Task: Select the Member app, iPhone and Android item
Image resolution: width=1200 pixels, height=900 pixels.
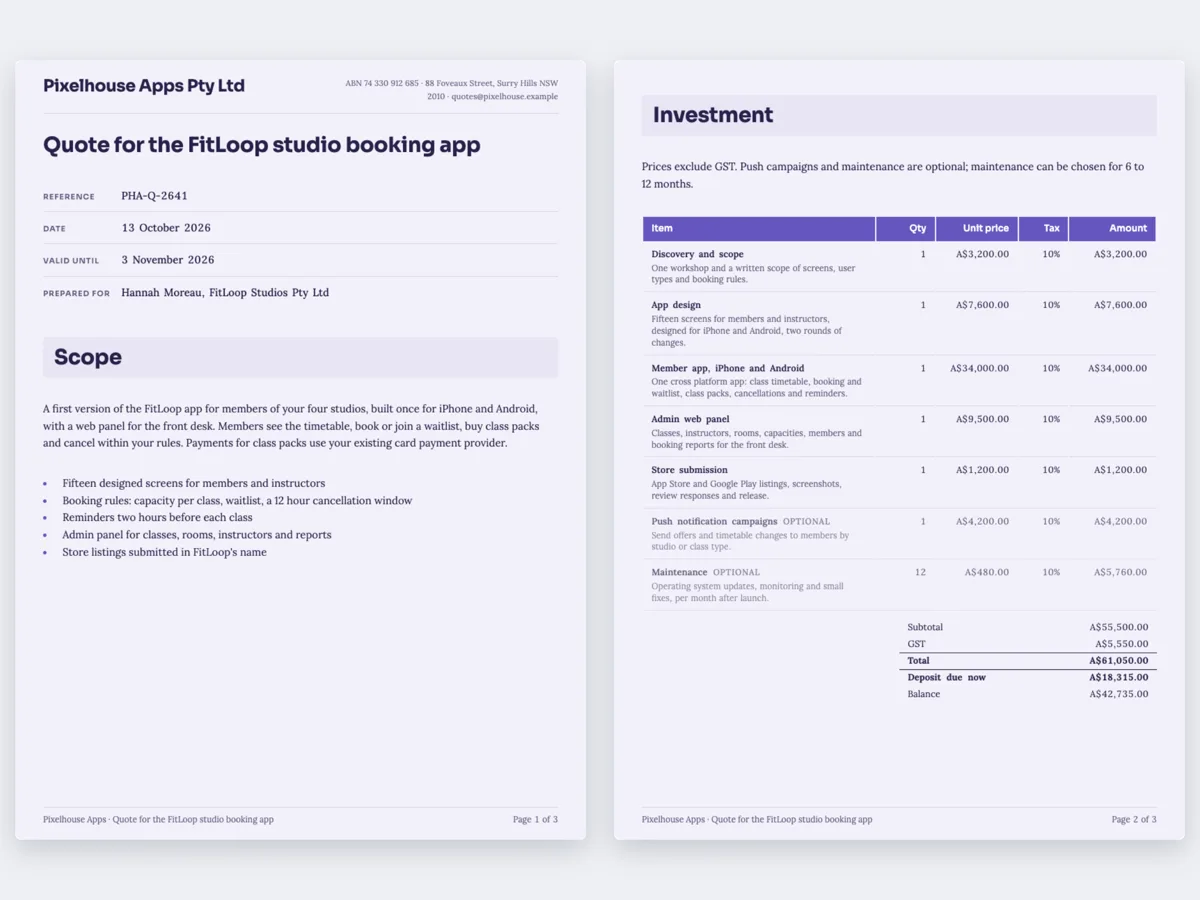Action: coord(728,368)
